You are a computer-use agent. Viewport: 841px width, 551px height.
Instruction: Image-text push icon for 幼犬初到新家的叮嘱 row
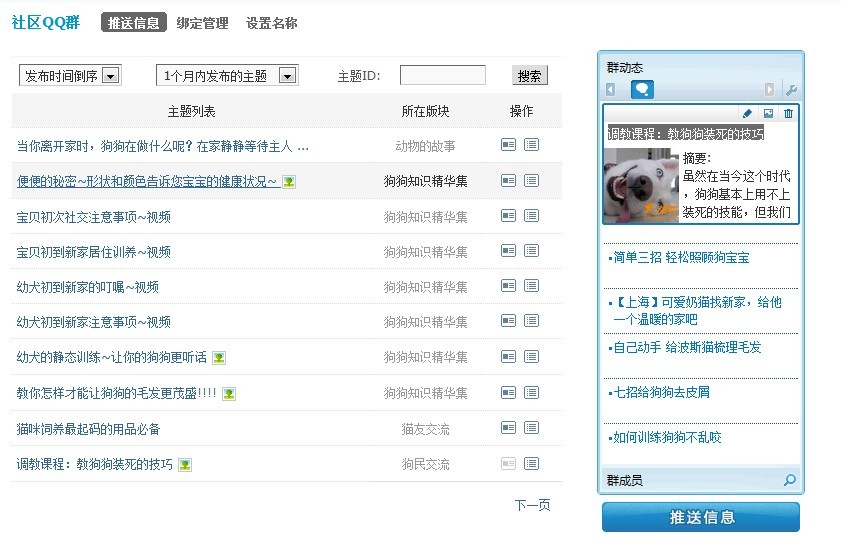pyautogui.click(x=508, y=285)
